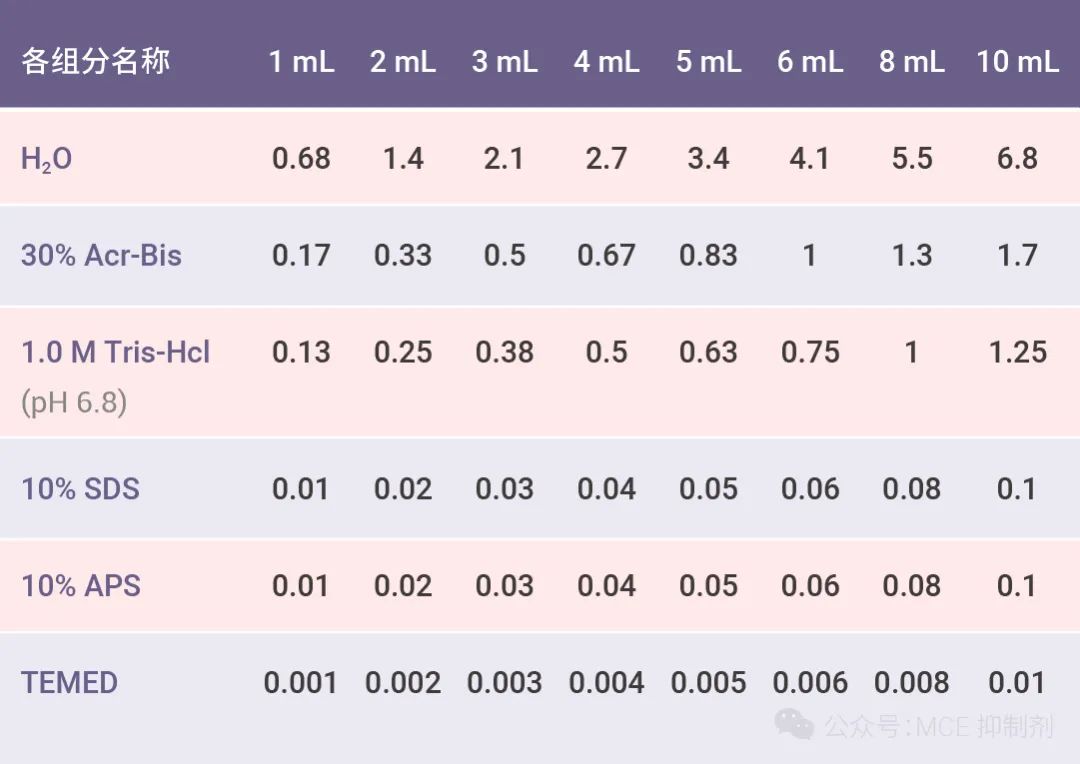Select the TEMED value 0.004
The width and height of the screenshot is (1080, 764).
click(x=606, y=683)
